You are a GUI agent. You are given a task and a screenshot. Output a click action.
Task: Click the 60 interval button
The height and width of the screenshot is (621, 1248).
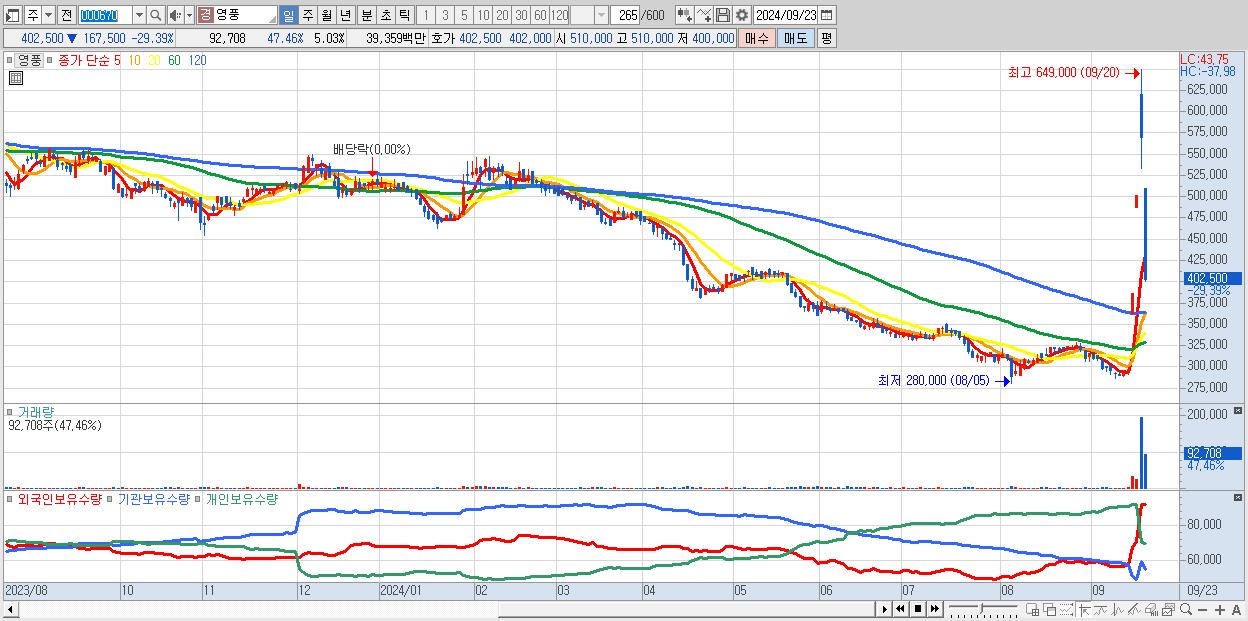(540, 15)
